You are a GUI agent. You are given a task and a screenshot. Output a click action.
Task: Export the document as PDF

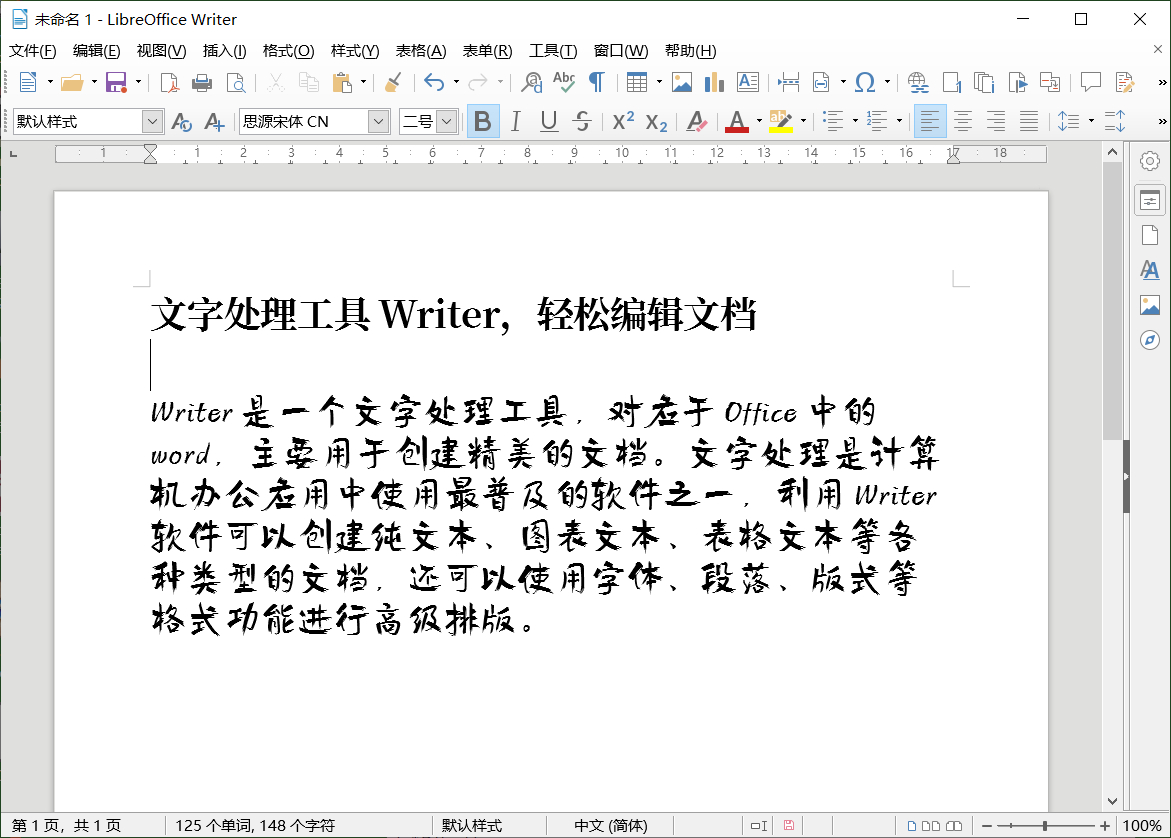170,82
